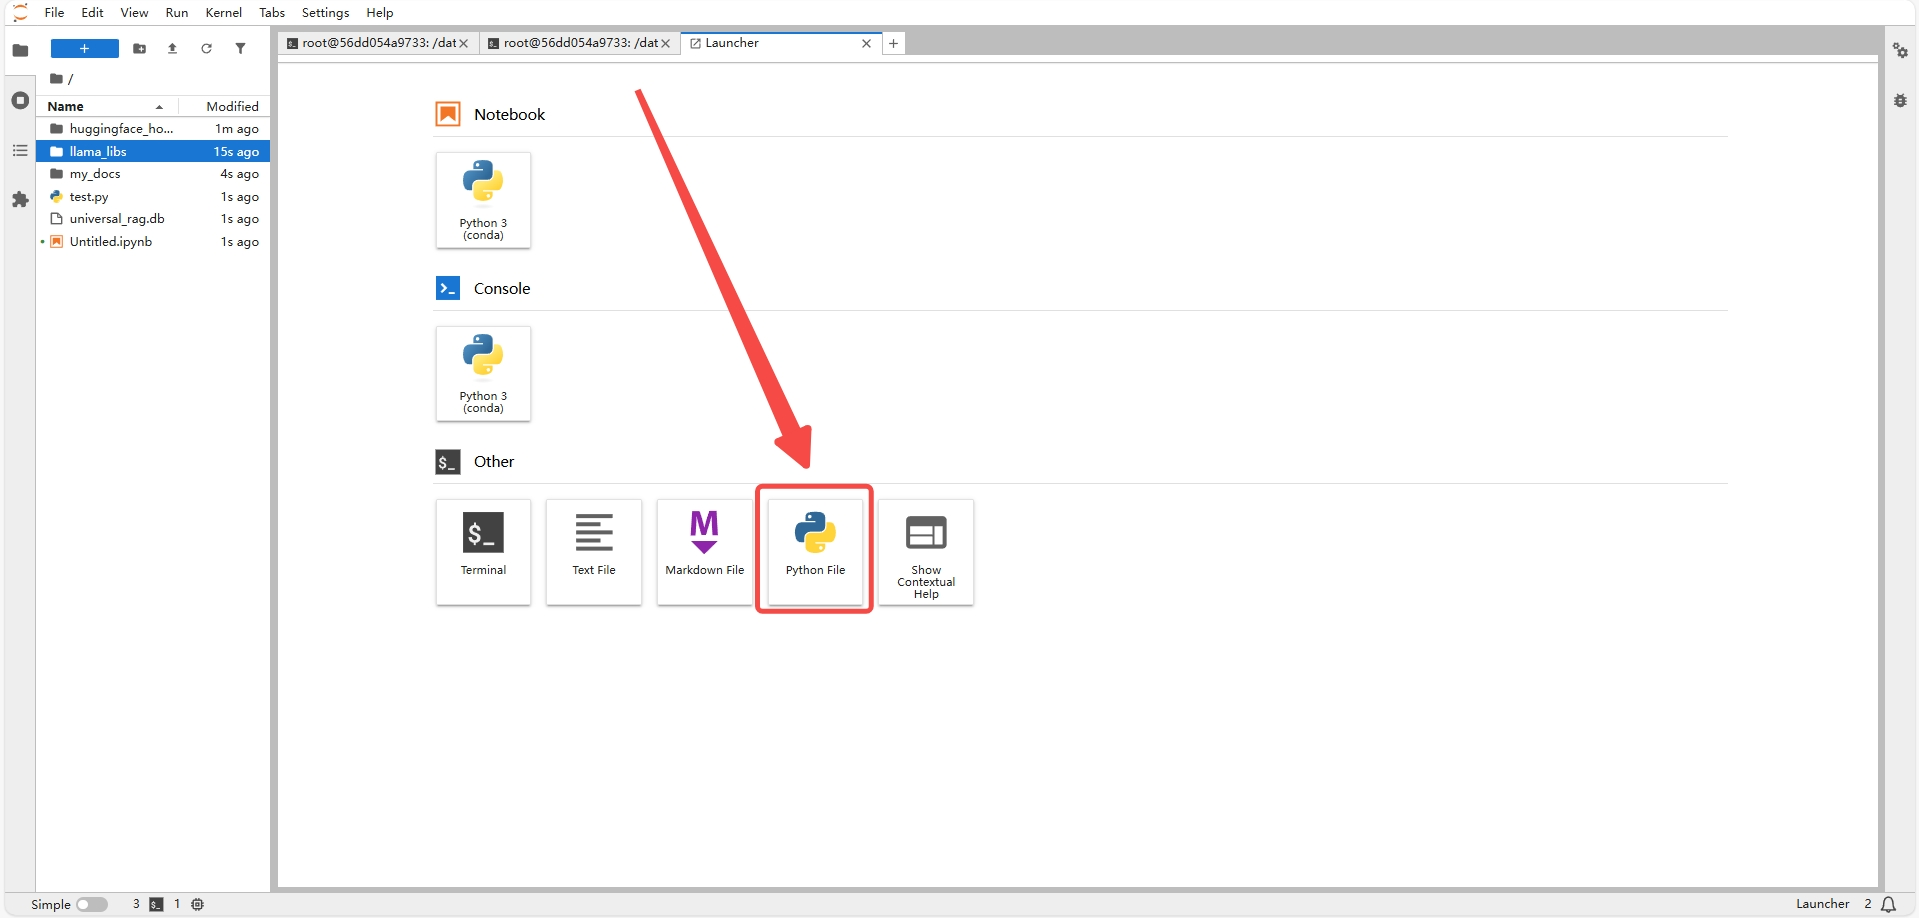This screenshot has width=1919, height=918.
Task: Click the upload files arrow icon
Action: (x=172, y=48)
